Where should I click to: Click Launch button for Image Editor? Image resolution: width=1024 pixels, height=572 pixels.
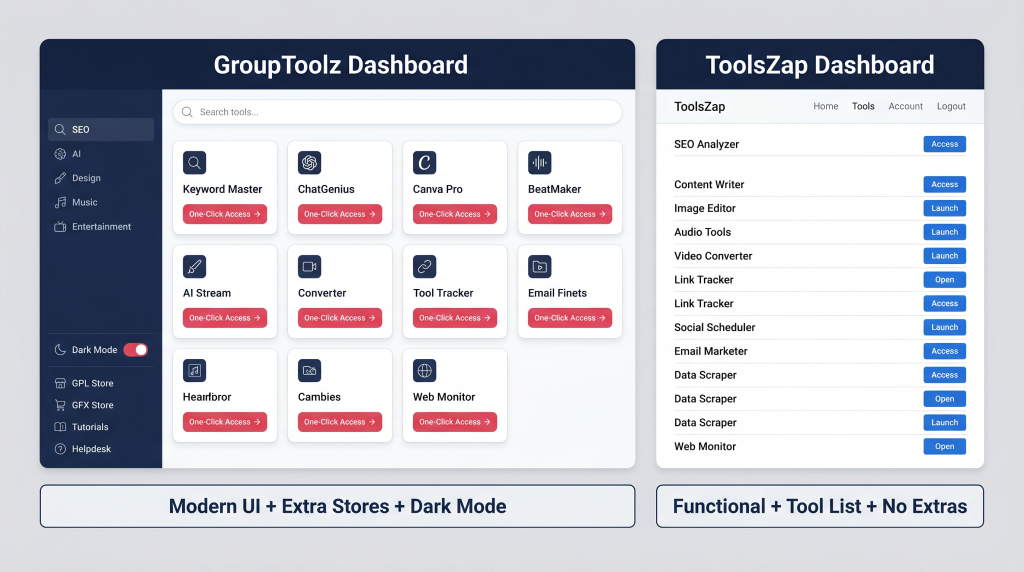pos(944,208)
